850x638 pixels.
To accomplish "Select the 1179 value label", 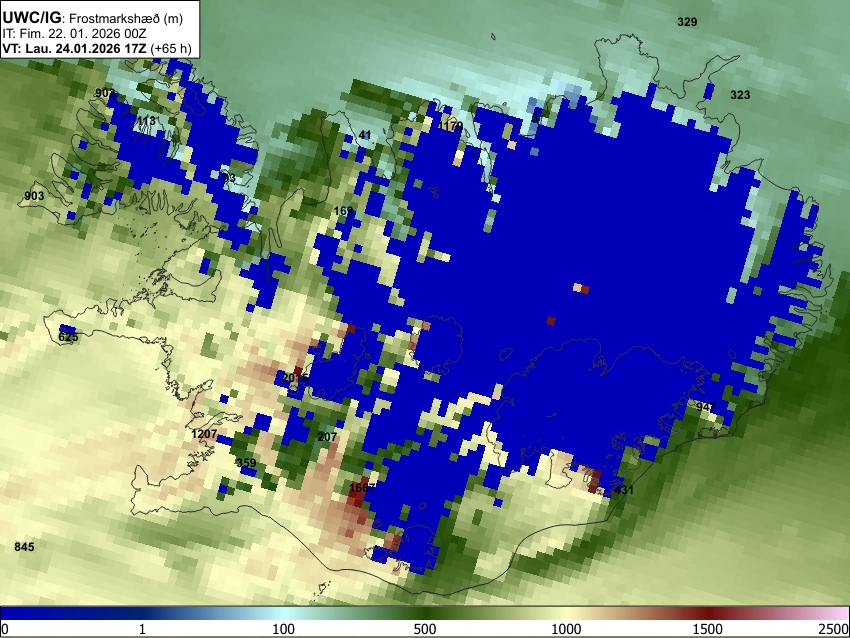I will [450, 126].
